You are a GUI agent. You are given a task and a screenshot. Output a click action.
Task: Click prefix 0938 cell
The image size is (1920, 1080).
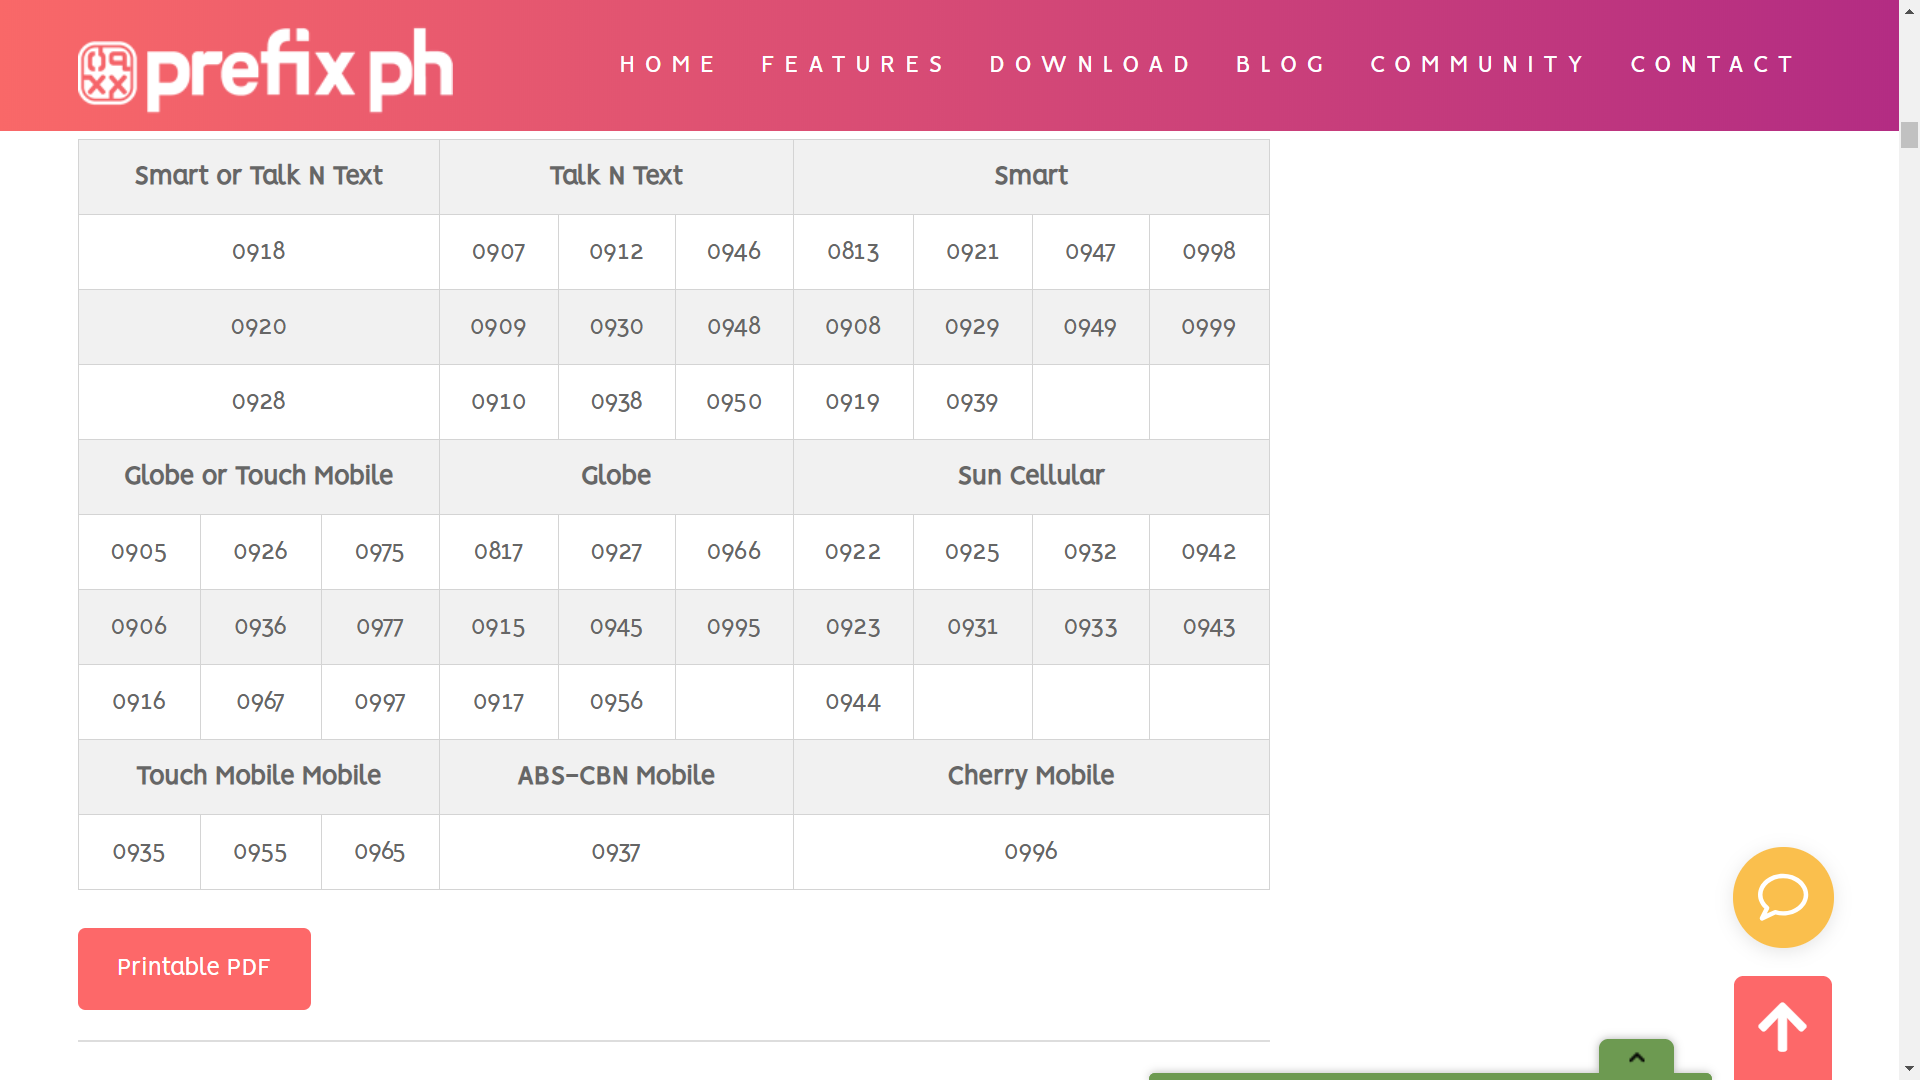point(617,402)
